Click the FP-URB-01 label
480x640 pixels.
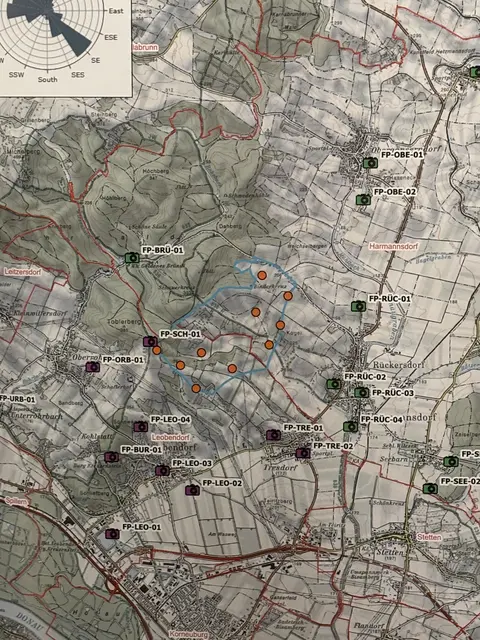[x=18, y=399]
